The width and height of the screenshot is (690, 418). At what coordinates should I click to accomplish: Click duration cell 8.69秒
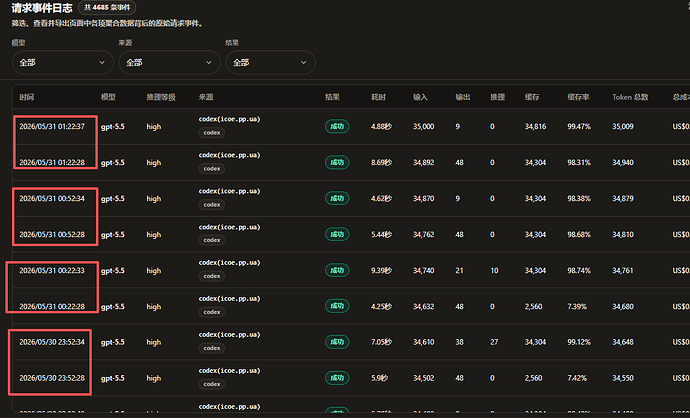(x=381, y=163)
